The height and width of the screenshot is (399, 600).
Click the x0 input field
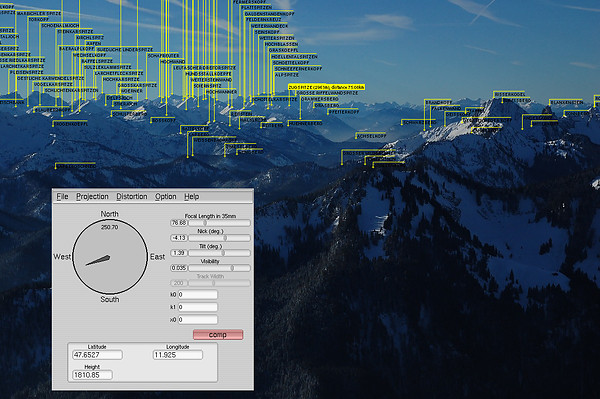197,319
